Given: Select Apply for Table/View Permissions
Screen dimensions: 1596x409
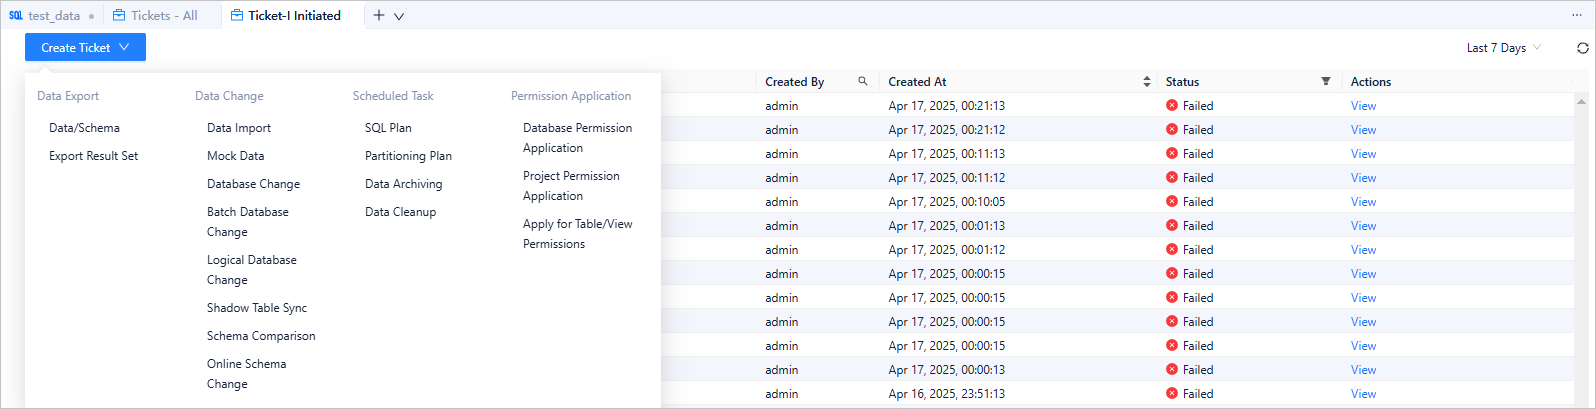Looking at the screenshot, I should click(x=577, y=234).
